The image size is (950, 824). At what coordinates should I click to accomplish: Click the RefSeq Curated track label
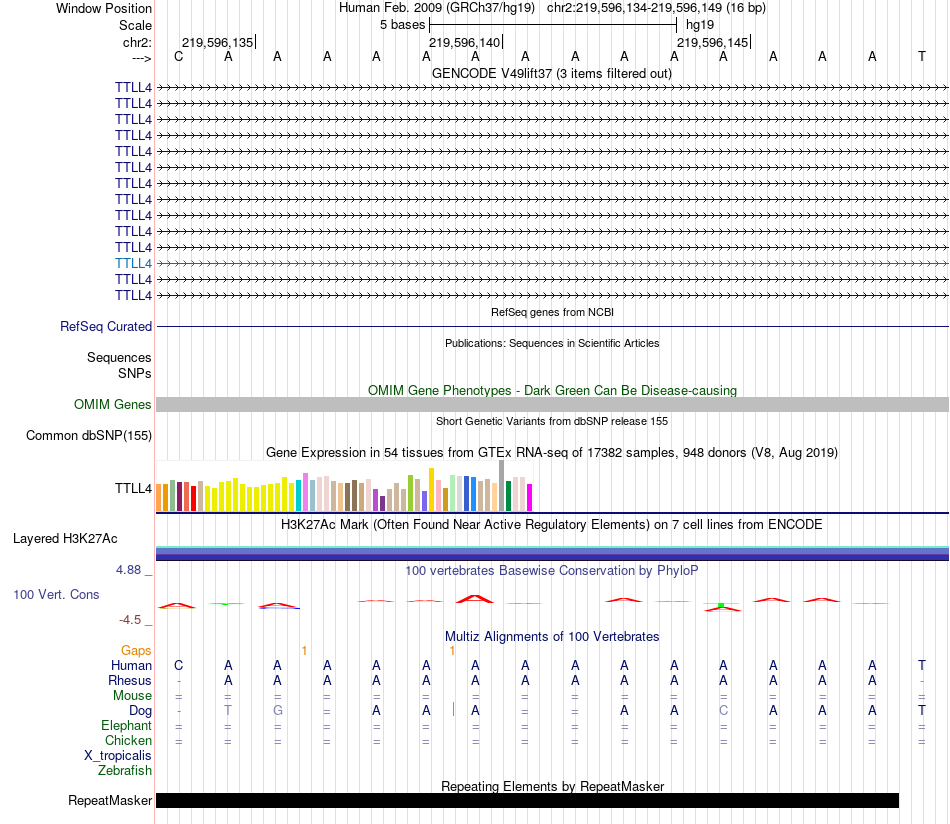pyautogui.click(x=105, y=327)
